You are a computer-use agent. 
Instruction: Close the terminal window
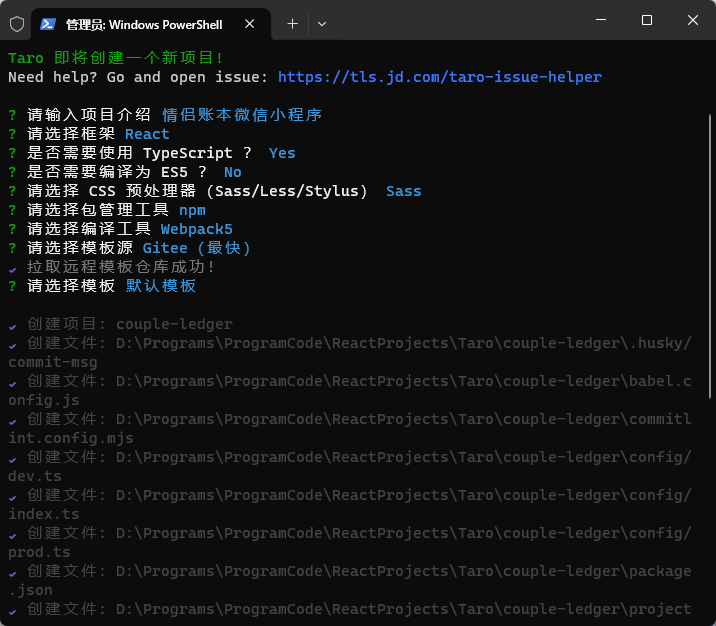point(693,20)
